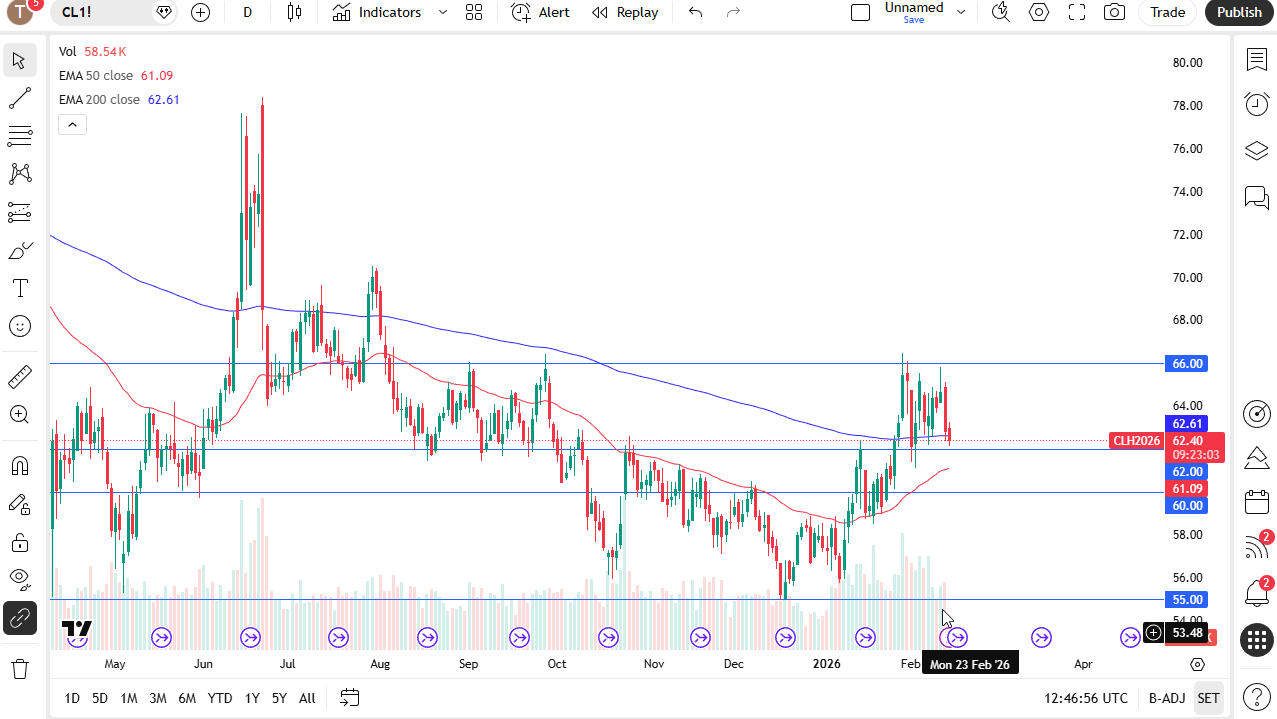Screen dimensions: 1277x719
Task: Toggle B-ADJ contract adjustment
Action: click(x=1166, y=698)
